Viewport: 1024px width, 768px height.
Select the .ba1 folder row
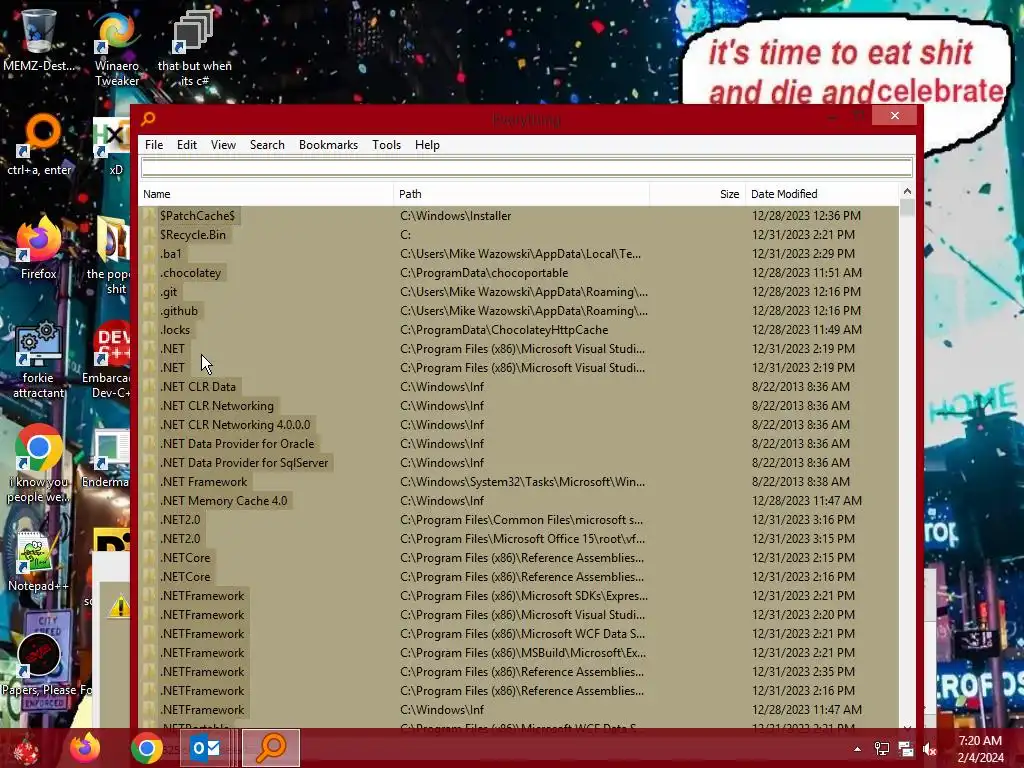coord(519,253)
